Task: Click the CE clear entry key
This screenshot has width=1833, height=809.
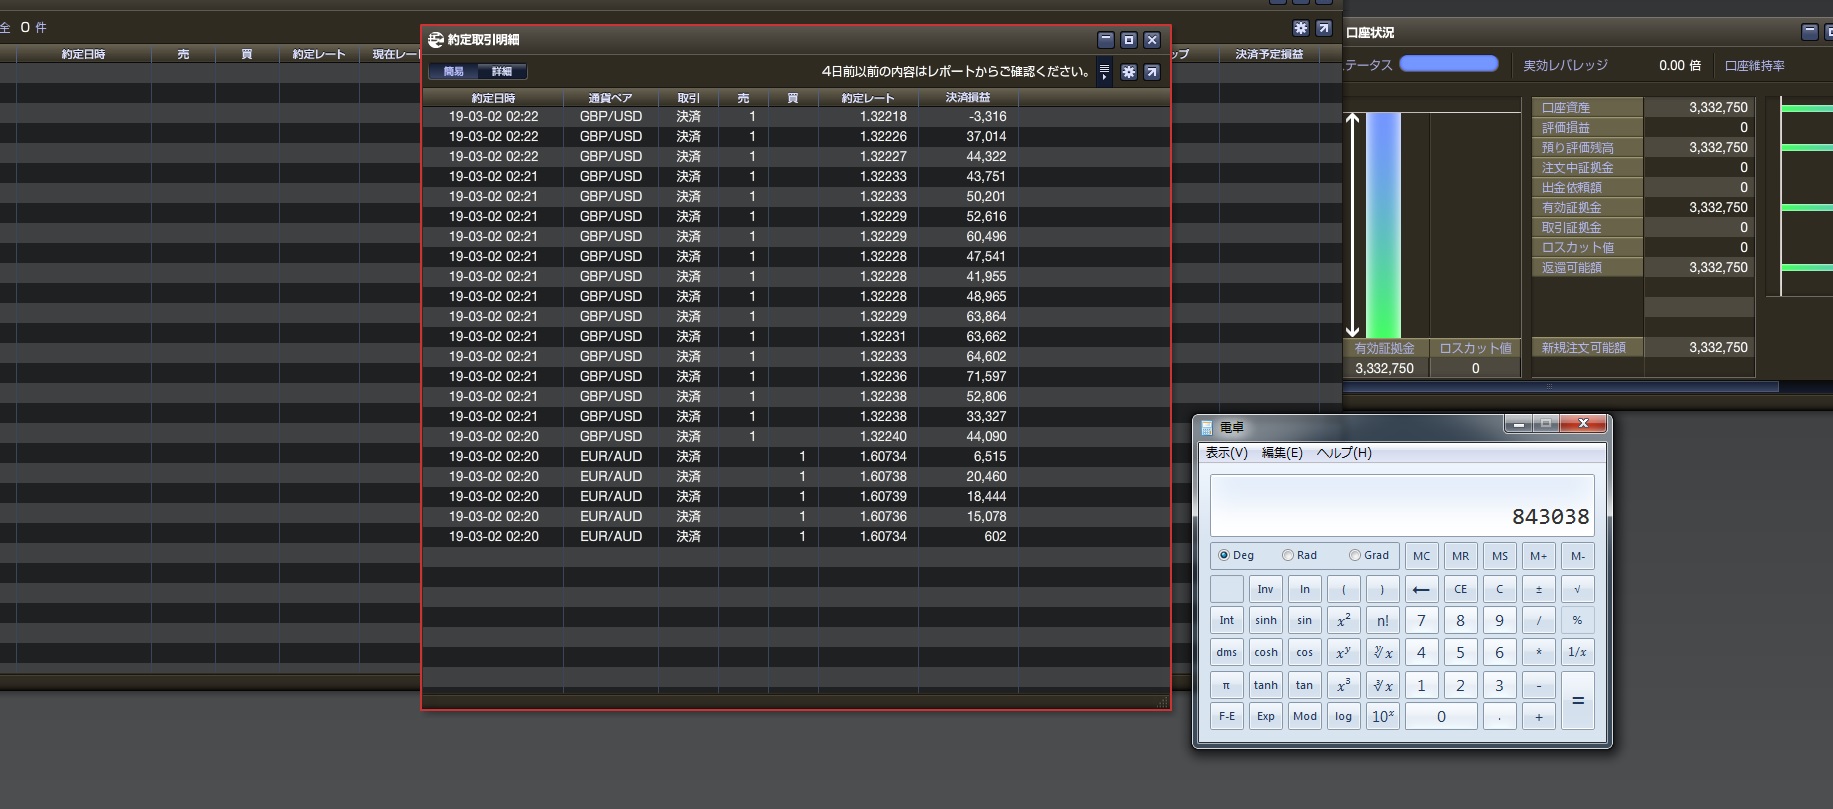Action: point(1460,589)
